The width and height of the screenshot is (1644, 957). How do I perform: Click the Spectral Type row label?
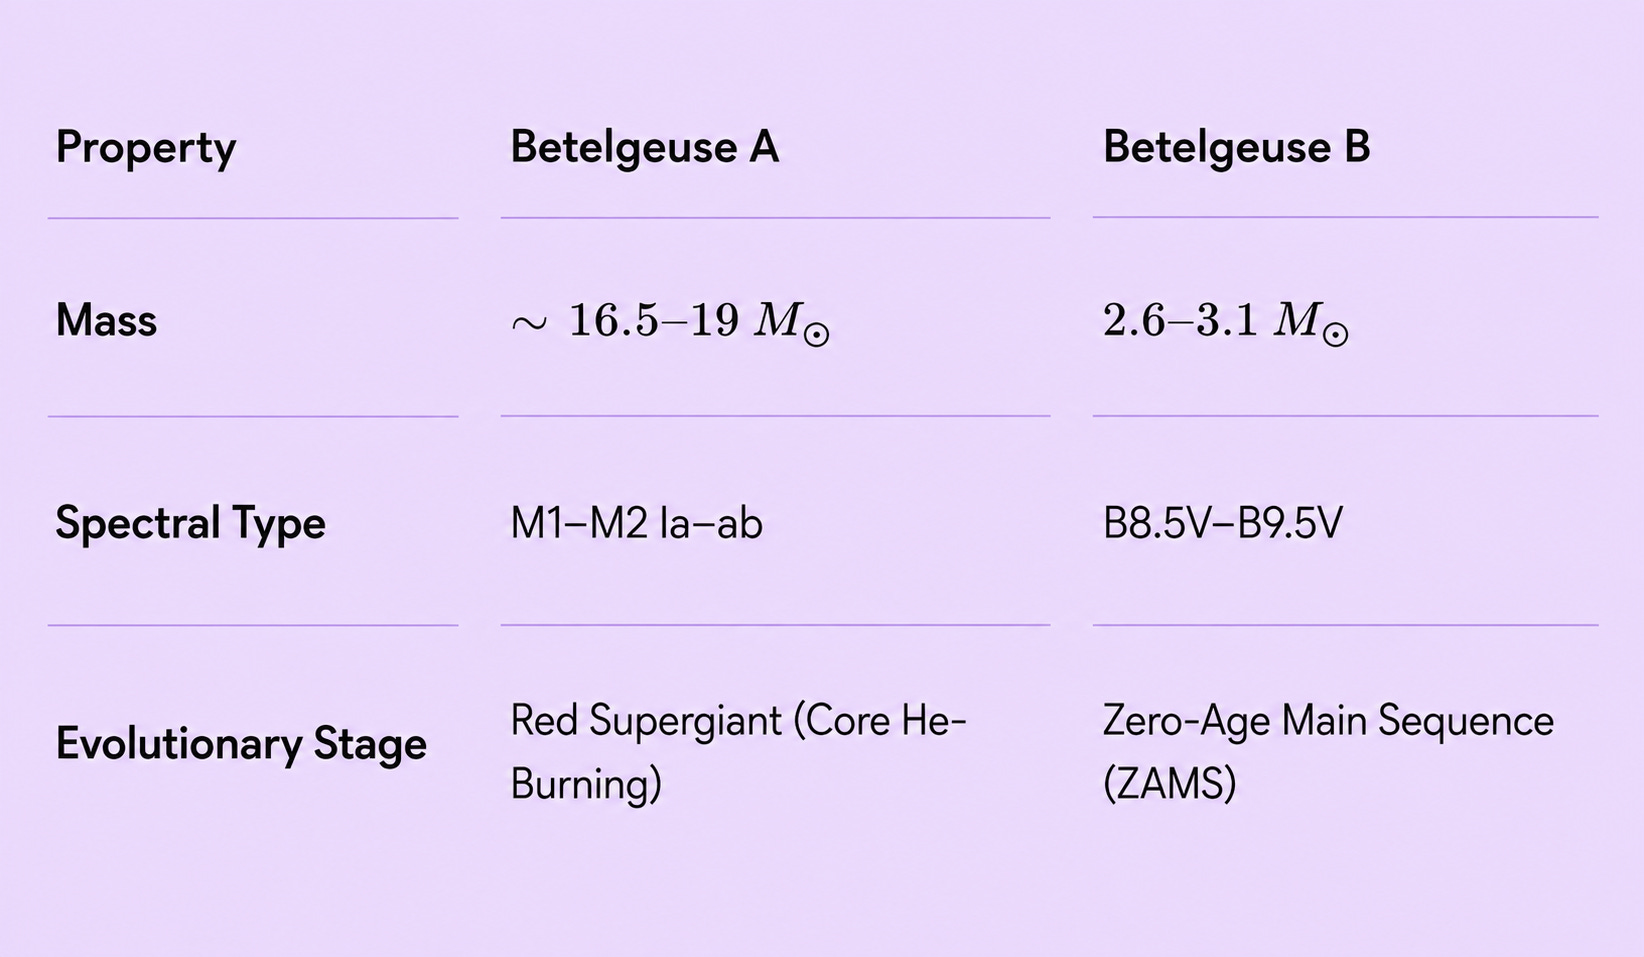point(190,523)
